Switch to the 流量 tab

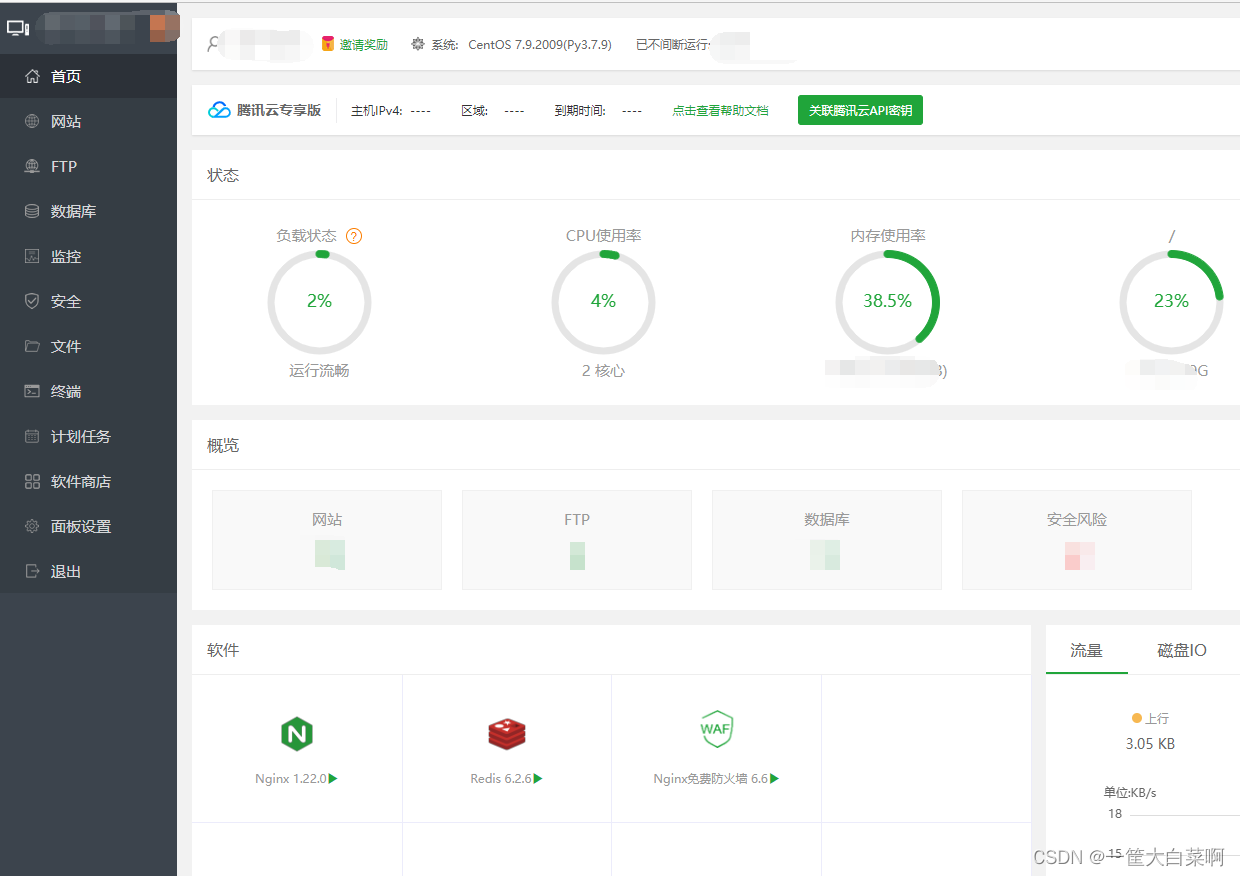click(1086, 650)
